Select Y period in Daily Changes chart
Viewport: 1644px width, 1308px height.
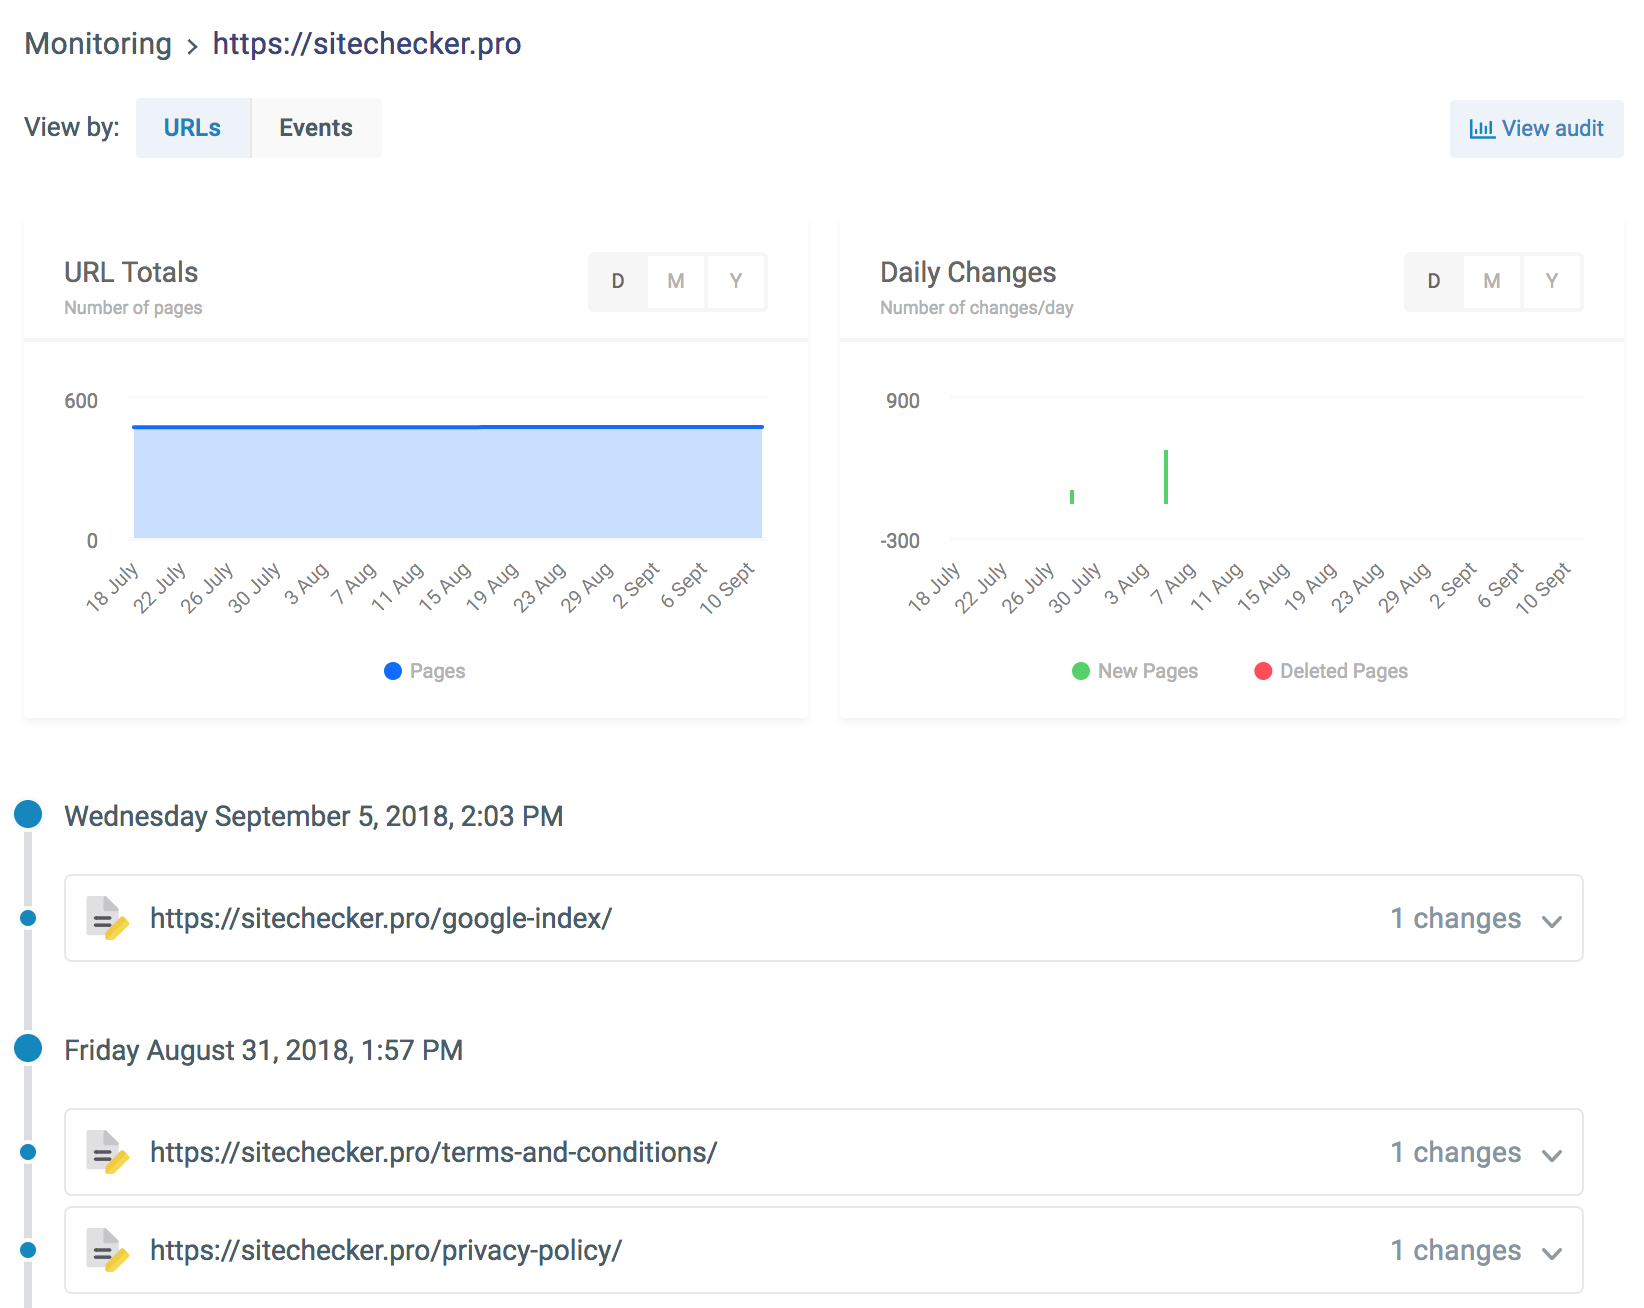click(1552, 281)
